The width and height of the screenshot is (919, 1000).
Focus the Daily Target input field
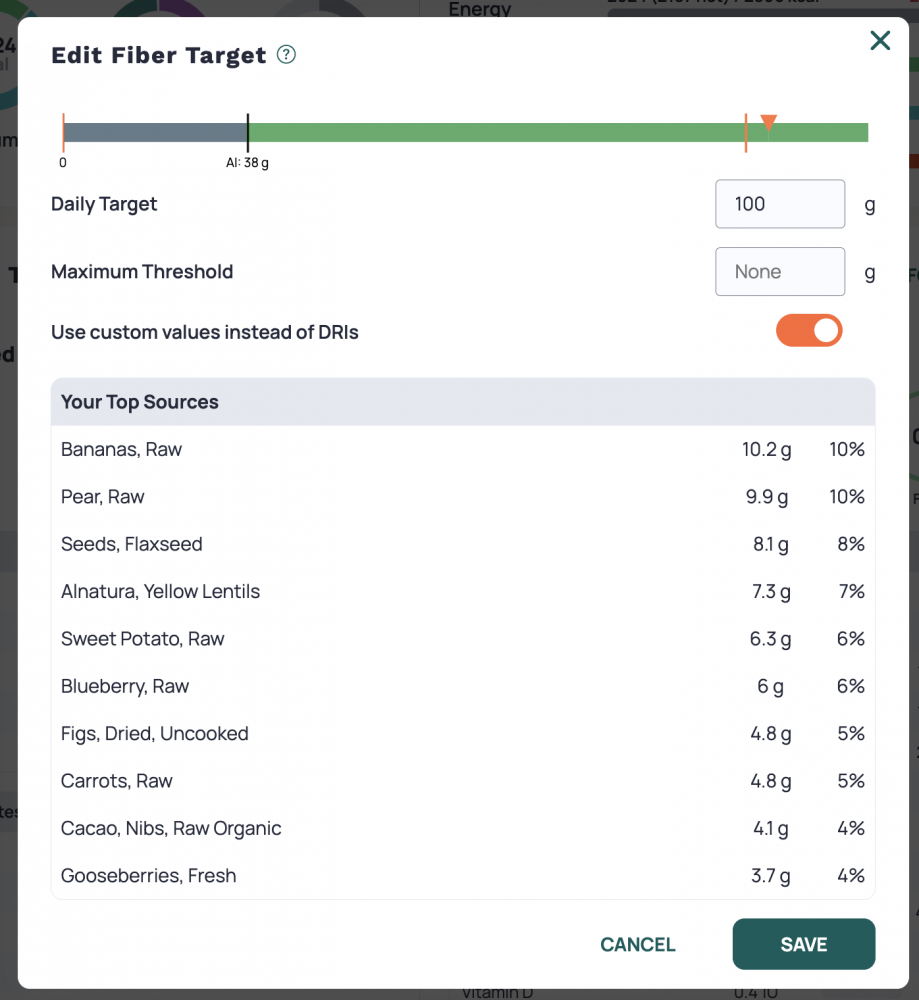click(780, 204)
